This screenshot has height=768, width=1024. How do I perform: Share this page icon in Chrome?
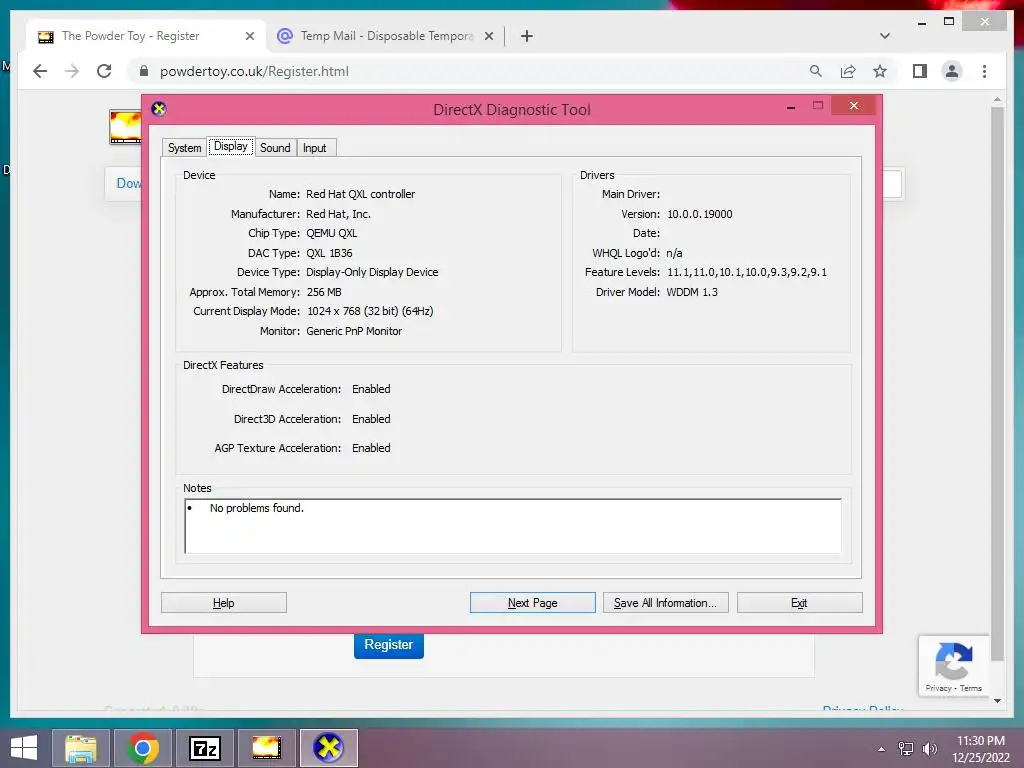pyautogui.click(x=848, y=71)
